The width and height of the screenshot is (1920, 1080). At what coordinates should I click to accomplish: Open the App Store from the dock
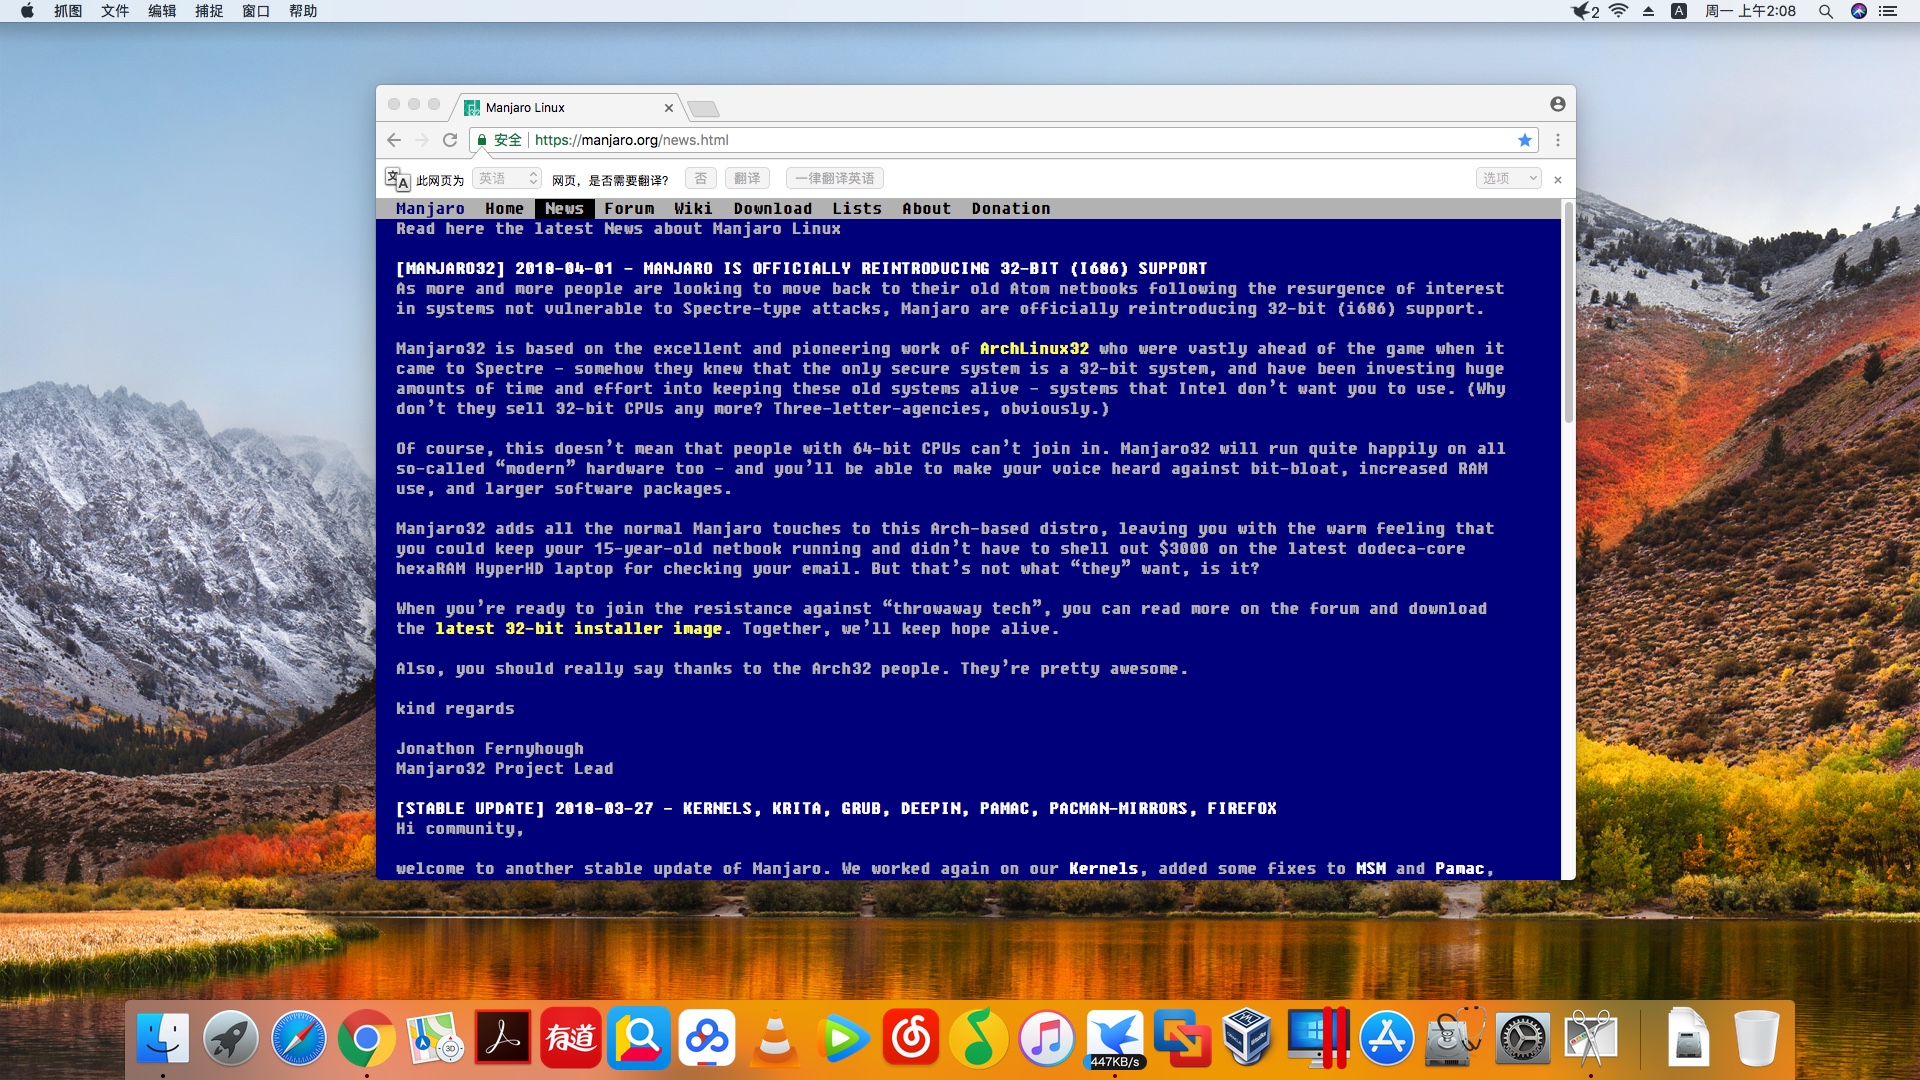(x=1386, y=1039)
